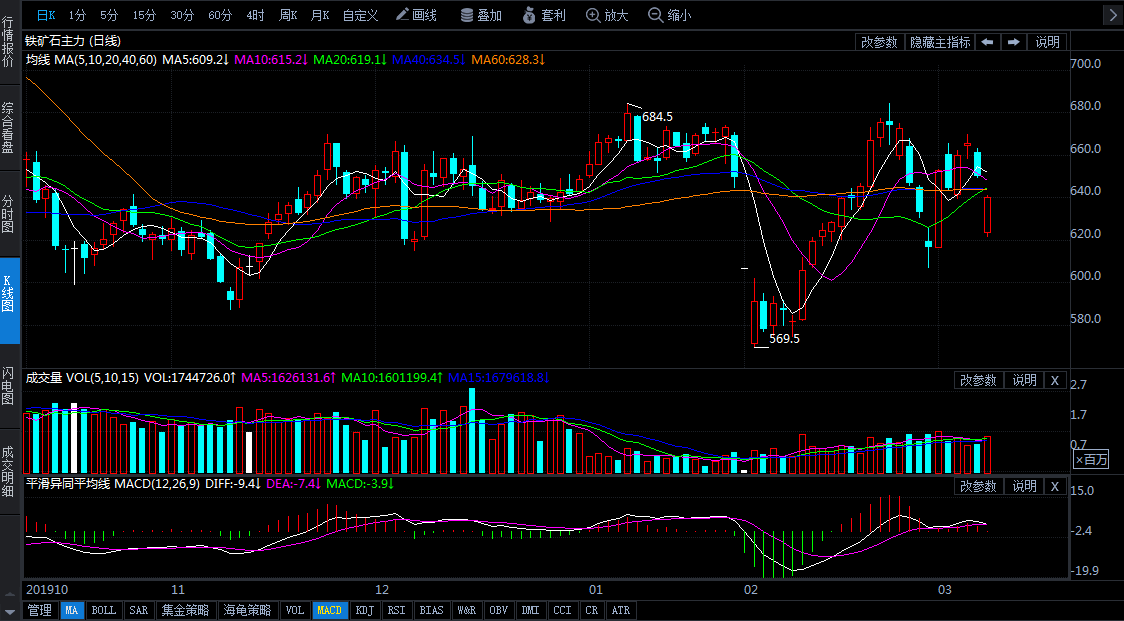Click the MA60:628.3 orange label
The width and height of the screenshot is (1124, 621).
point(508,60)
